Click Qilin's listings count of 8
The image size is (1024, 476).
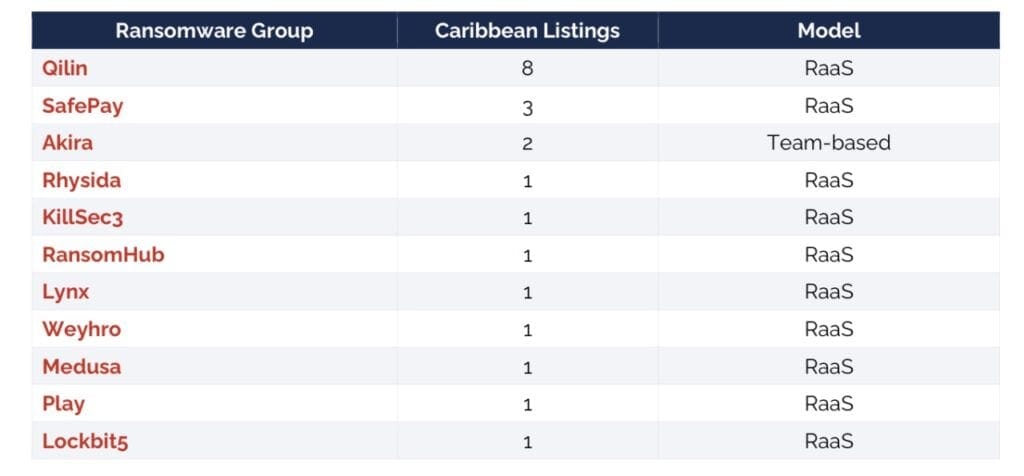[x=527, y=69]
